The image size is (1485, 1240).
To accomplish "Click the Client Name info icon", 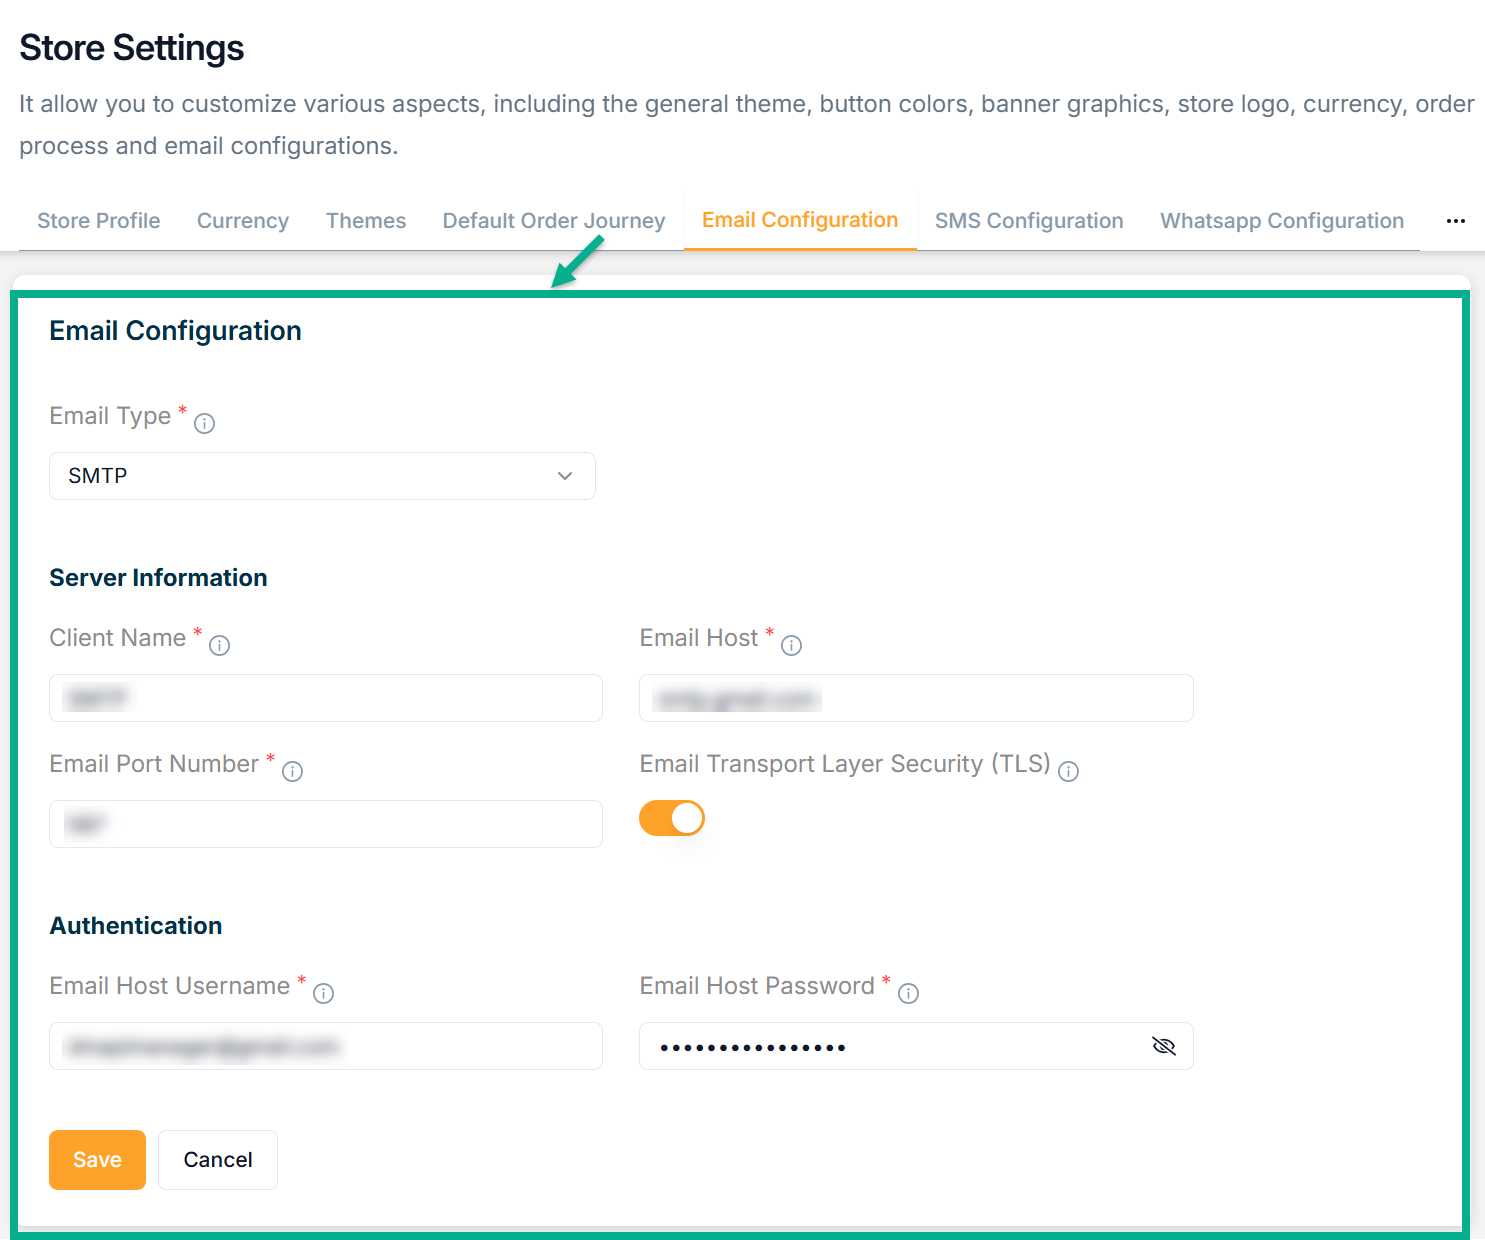I will pyautogui.click(x=220, y=646).
